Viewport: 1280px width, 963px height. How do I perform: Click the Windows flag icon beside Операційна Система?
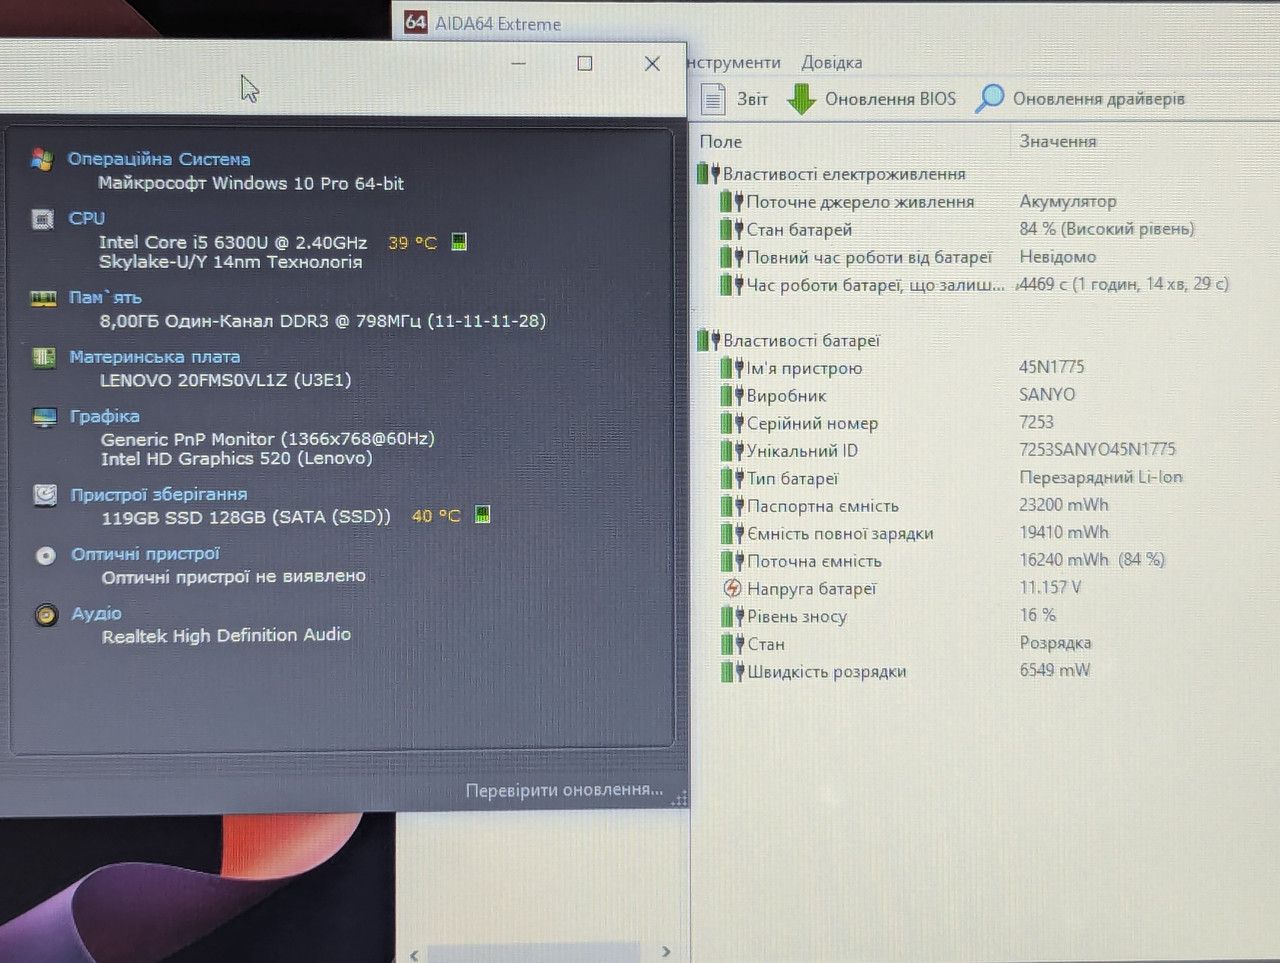(41, 159)
